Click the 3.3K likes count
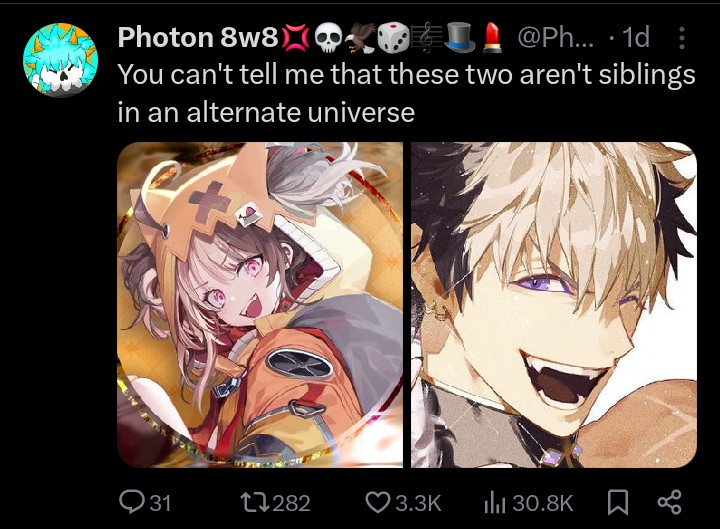The width and height of the screenshot is (720, 529). click(x=418, y=503)
